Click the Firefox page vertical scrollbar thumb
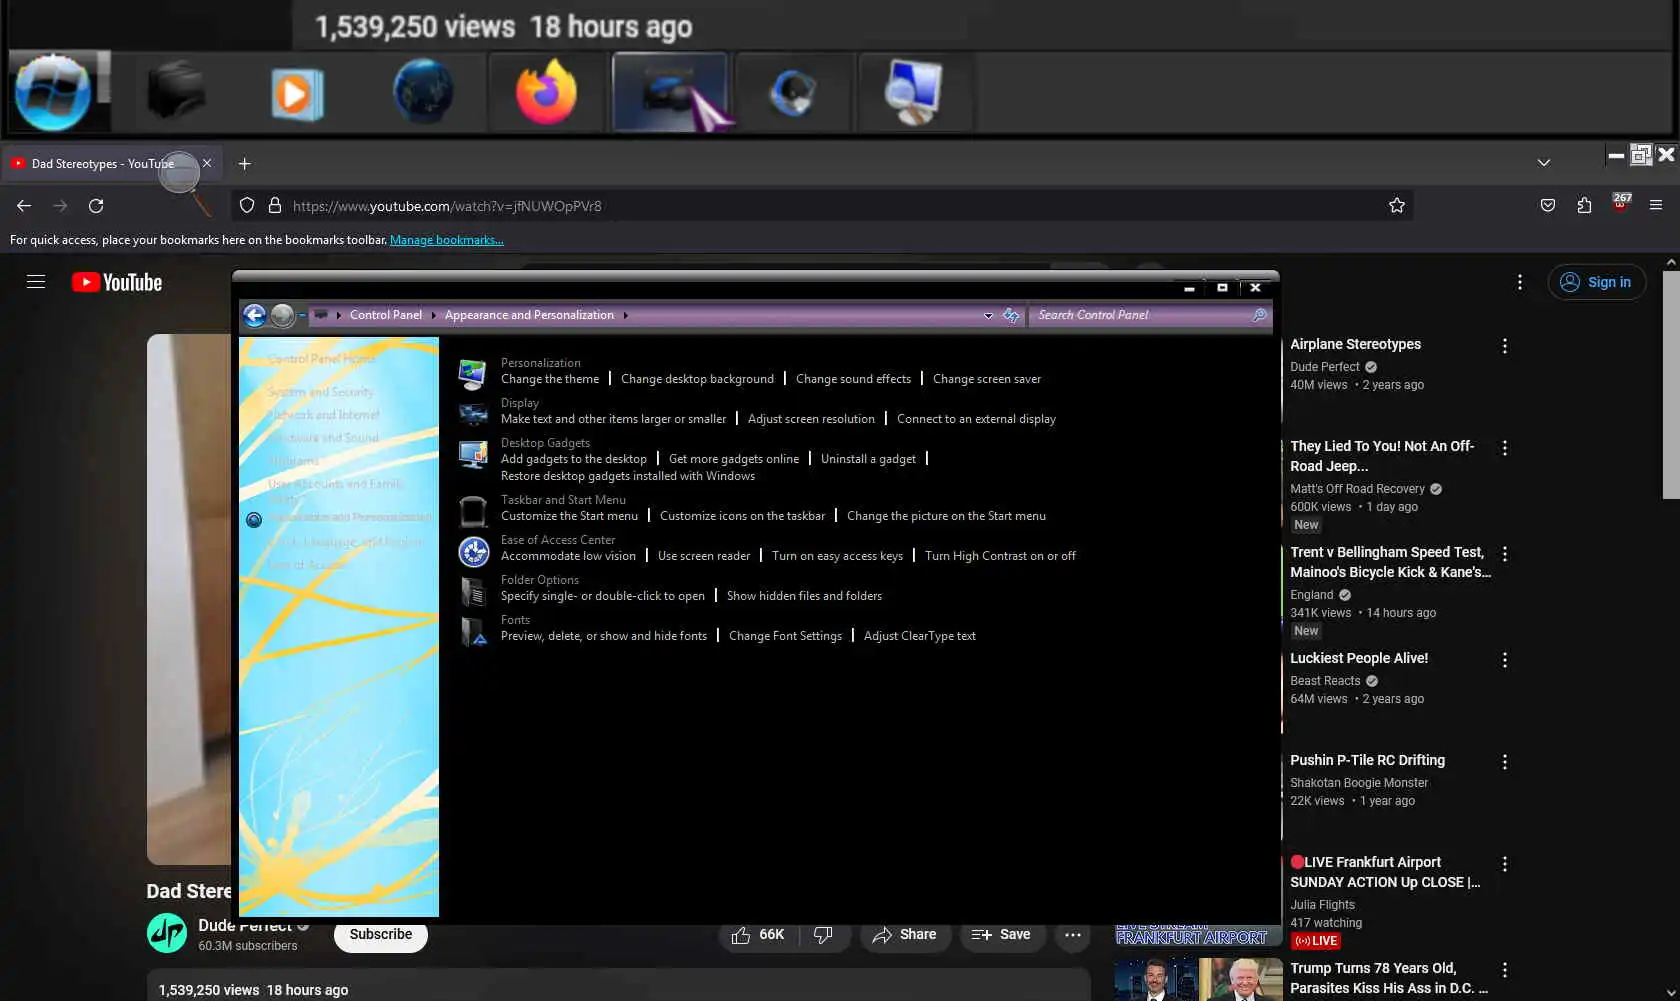 1671,385
